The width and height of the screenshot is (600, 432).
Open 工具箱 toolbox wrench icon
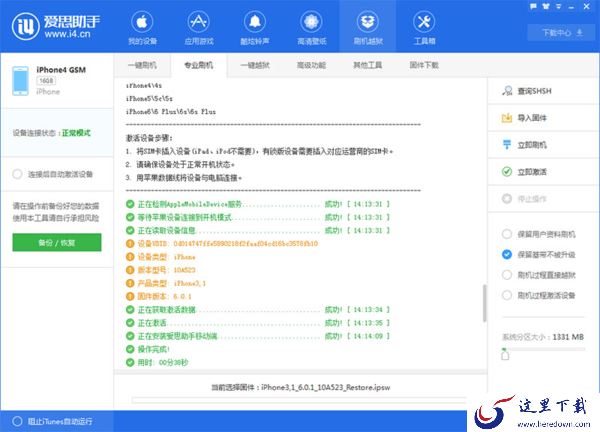(x=424, y=22)
